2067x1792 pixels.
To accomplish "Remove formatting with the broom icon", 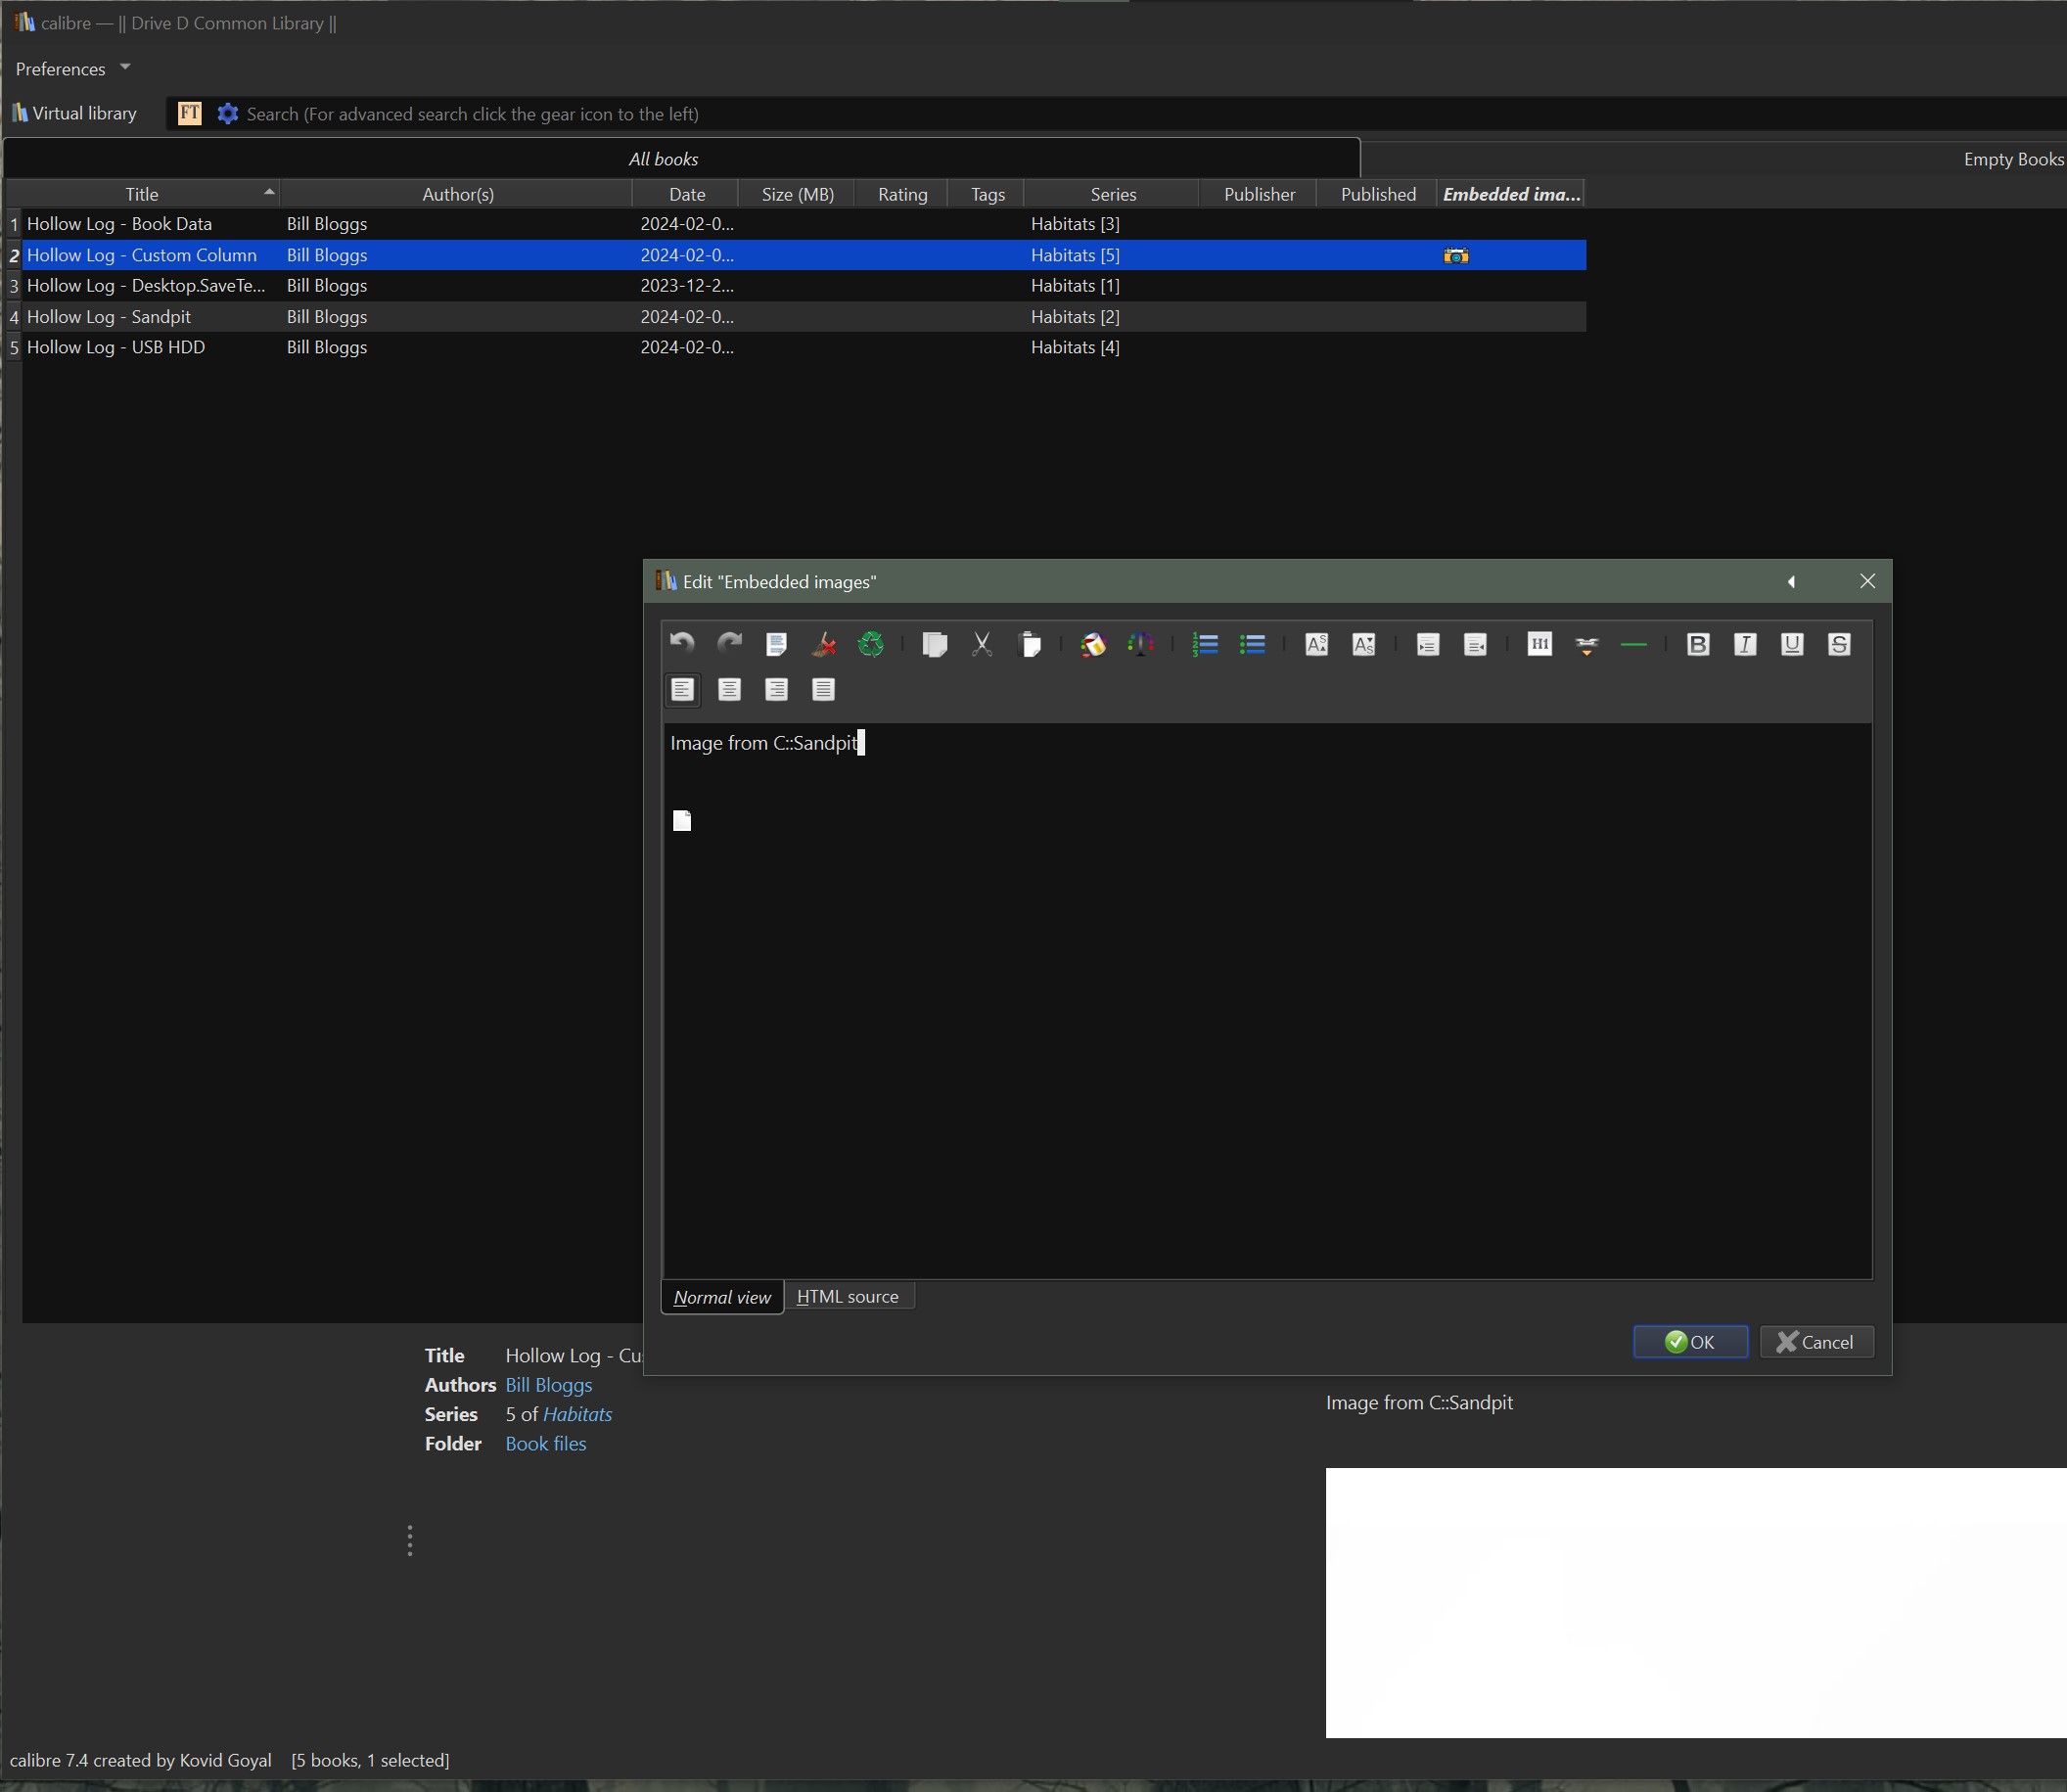I will click(x=823, y=644).
